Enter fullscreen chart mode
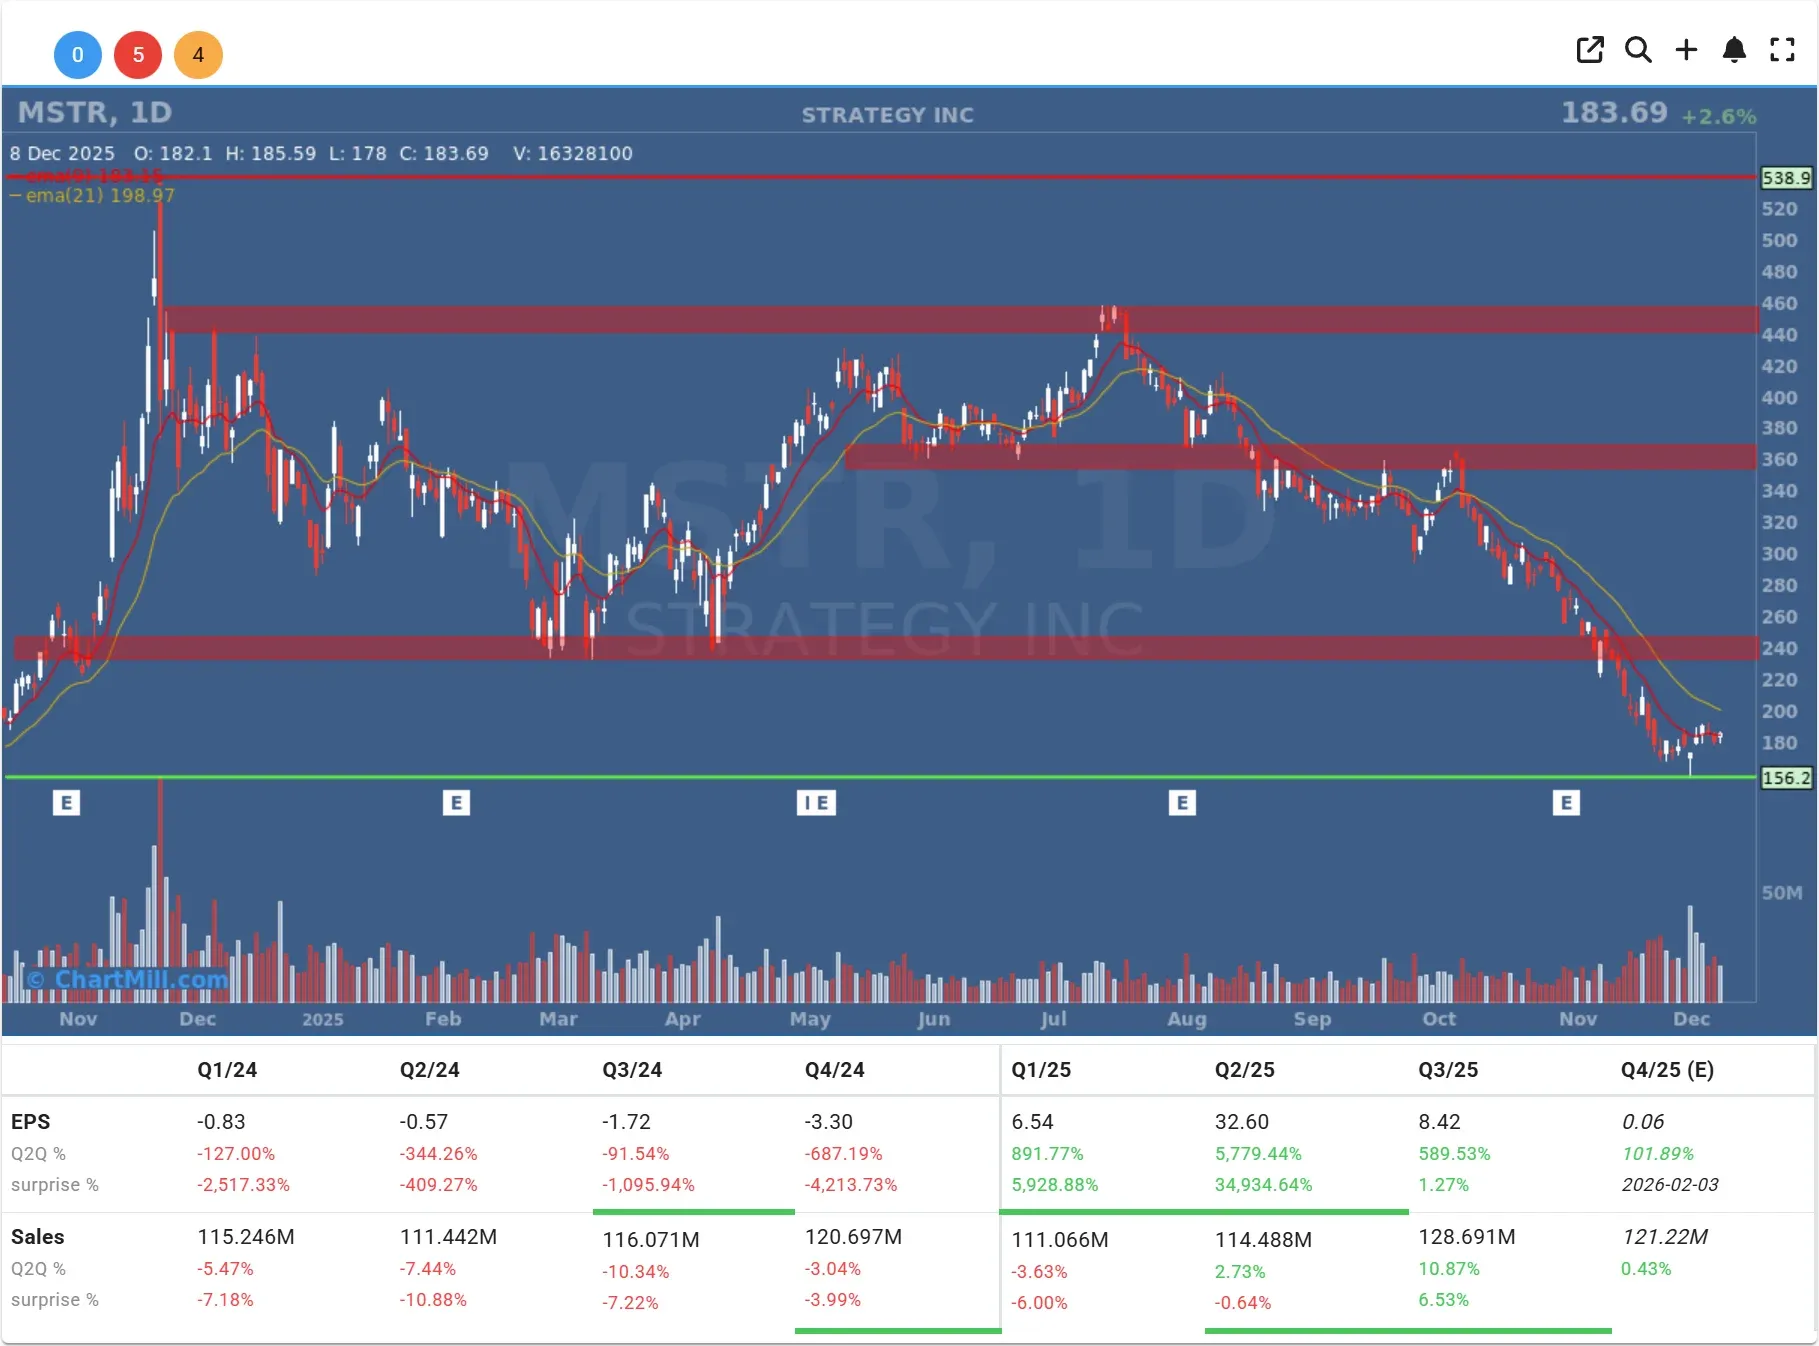 (x=1783, y=49)
